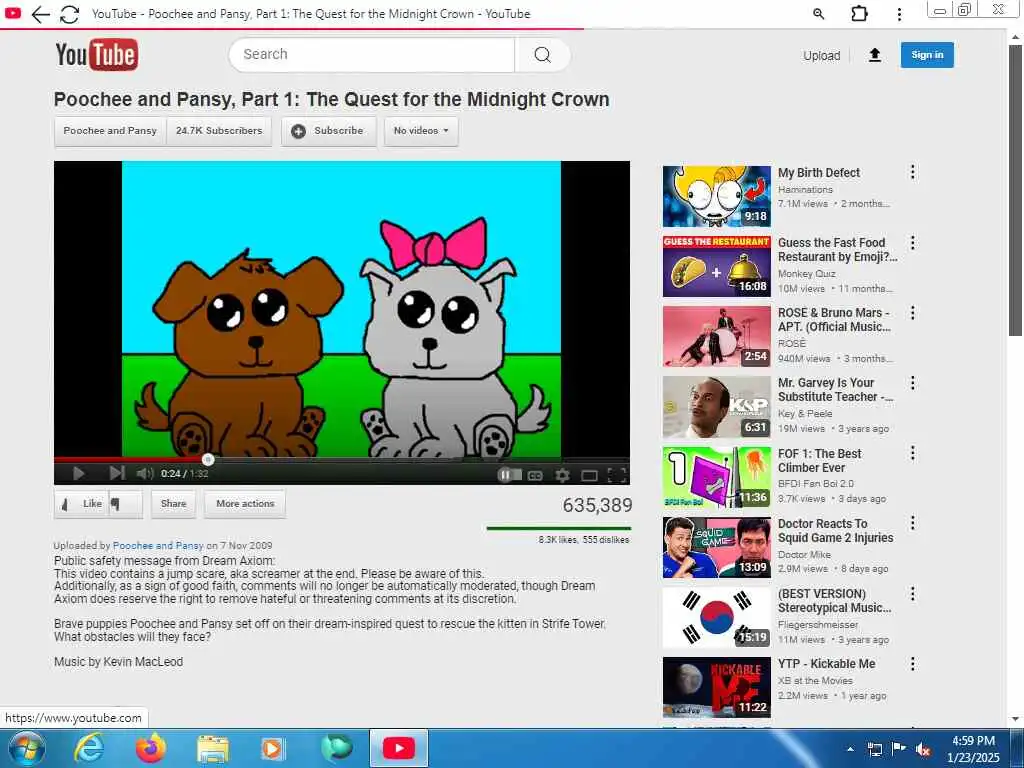
Task: Open options for Mr. Garvey video
Action: tap(912, 383)
